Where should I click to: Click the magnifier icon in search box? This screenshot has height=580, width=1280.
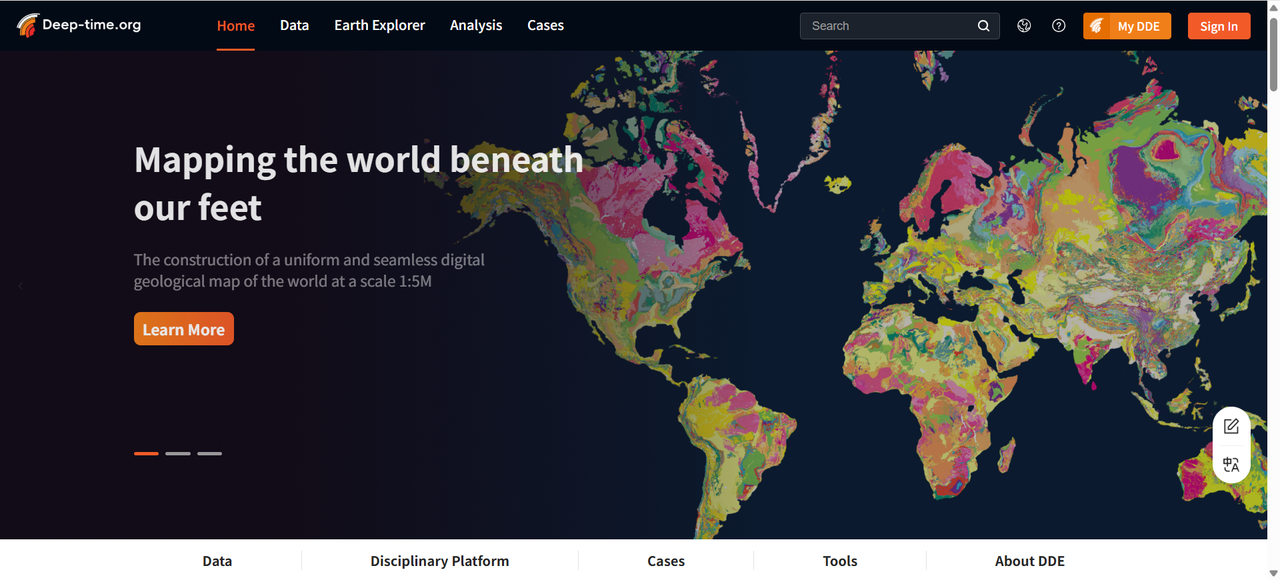point(983,26)
